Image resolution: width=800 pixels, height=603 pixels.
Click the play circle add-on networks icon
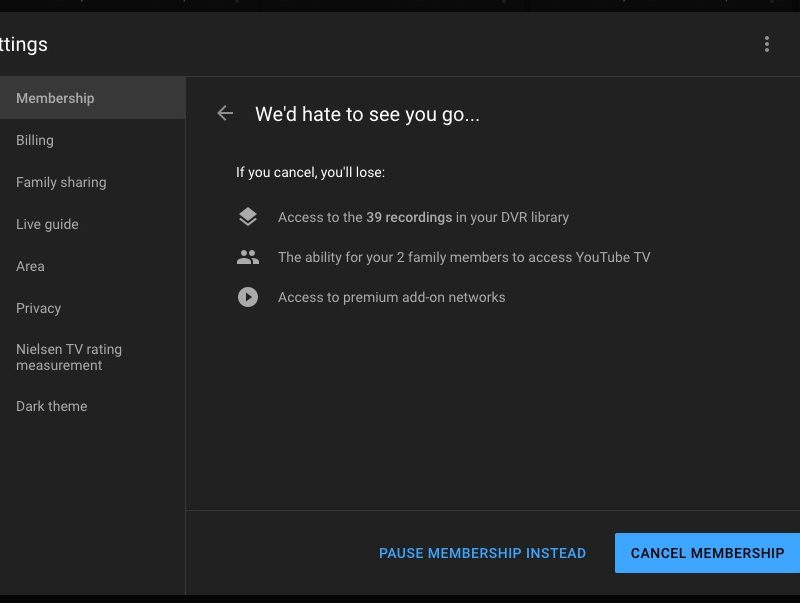(248, 297)
